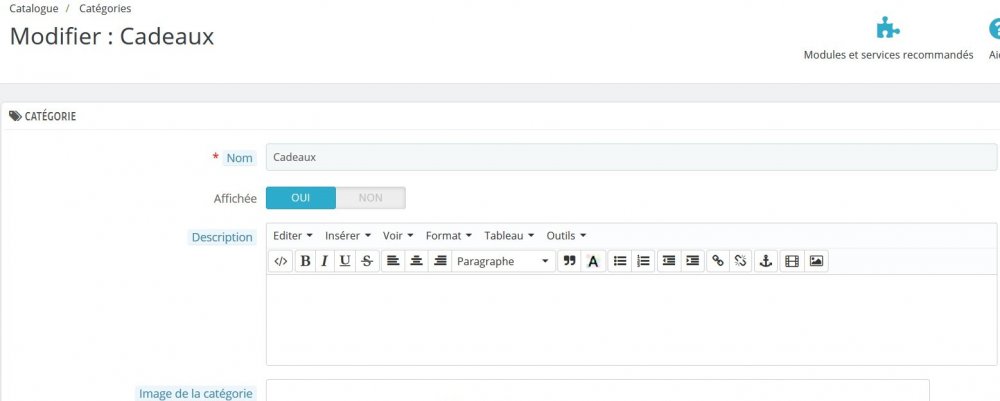This screenshot has height=401, width=1000.
Task: Click the Image de la catégorie field
Action: coord(598,390)
